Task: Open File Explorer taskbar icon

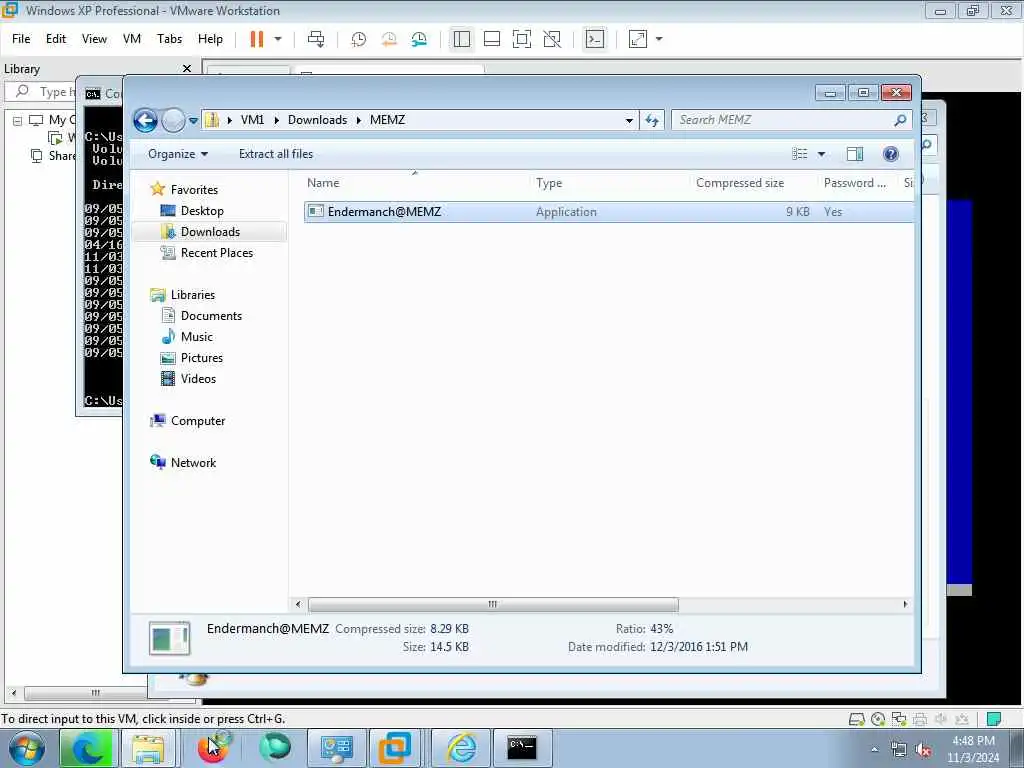Action: tap(148, 748)
